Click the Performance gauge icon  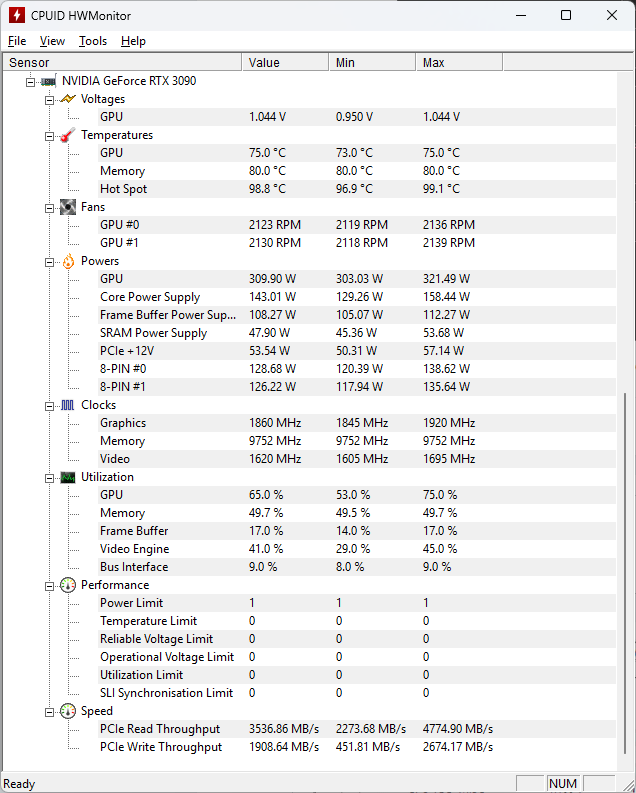pos(68,585)
